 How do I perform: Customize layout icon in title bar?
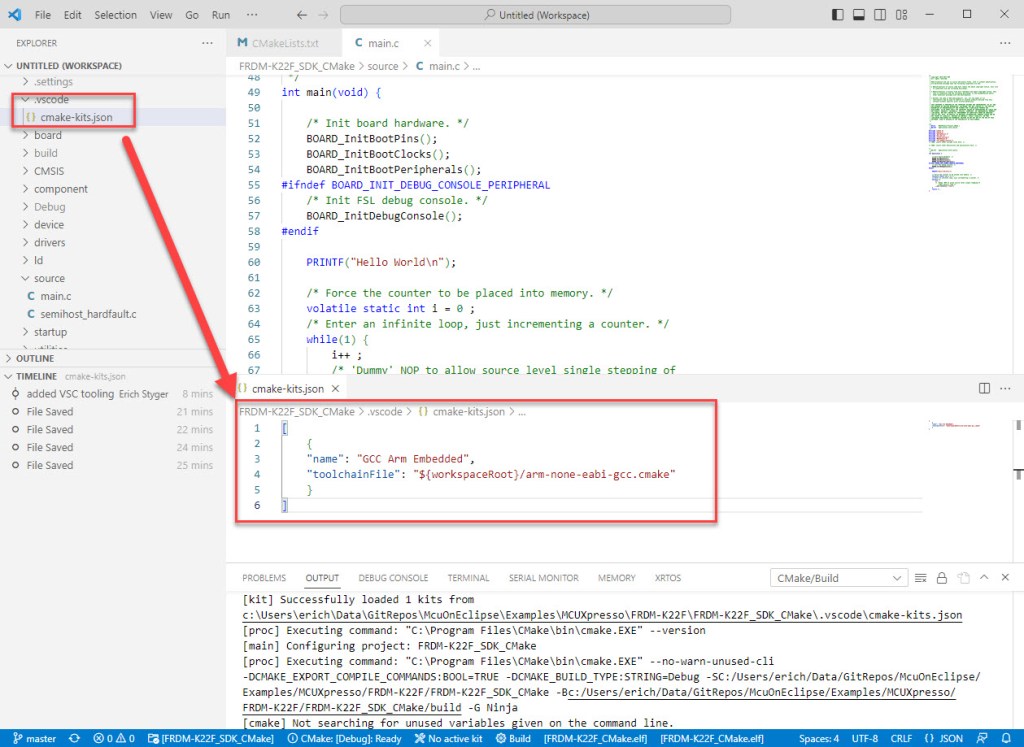click(x=901, y=15)
